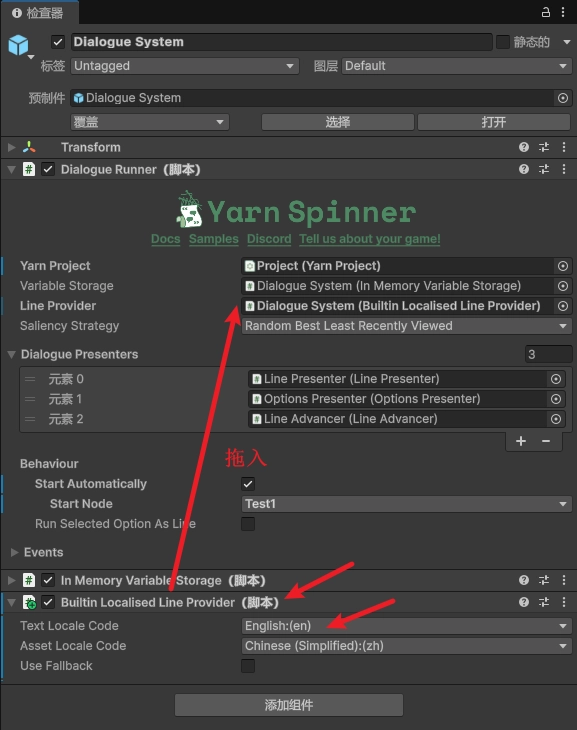
Task: Click GameObject name field Dialogue System
Action: click(x=281, y=42)
